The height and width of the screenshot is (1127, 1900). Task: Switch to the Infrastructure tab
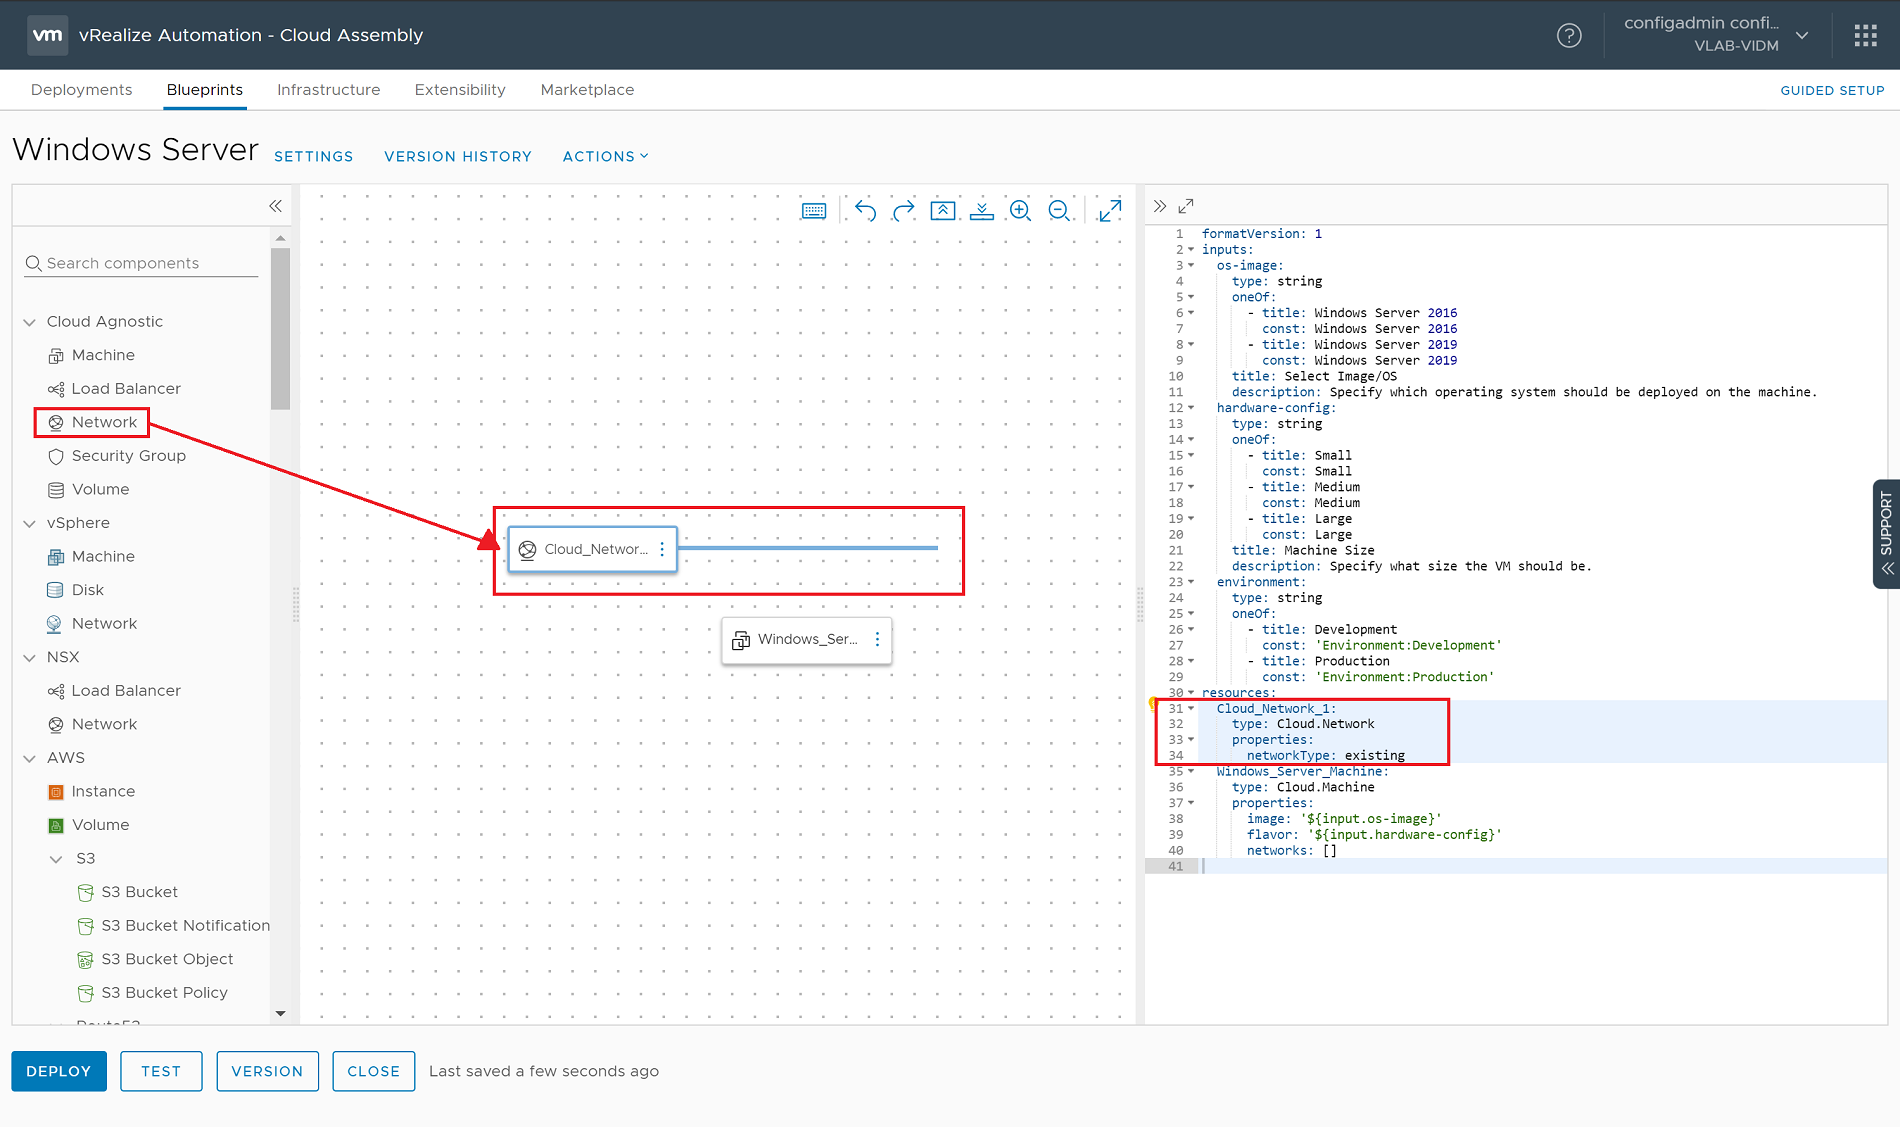click(x=328, y=89)
